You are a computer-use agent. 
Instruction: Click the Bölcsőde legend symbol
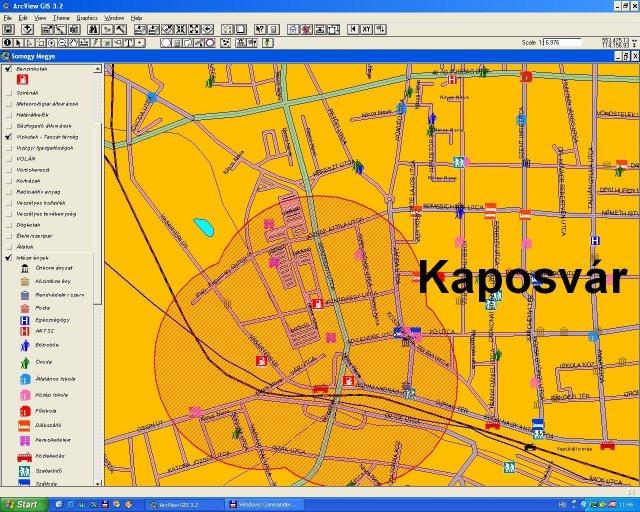point(25,344)
